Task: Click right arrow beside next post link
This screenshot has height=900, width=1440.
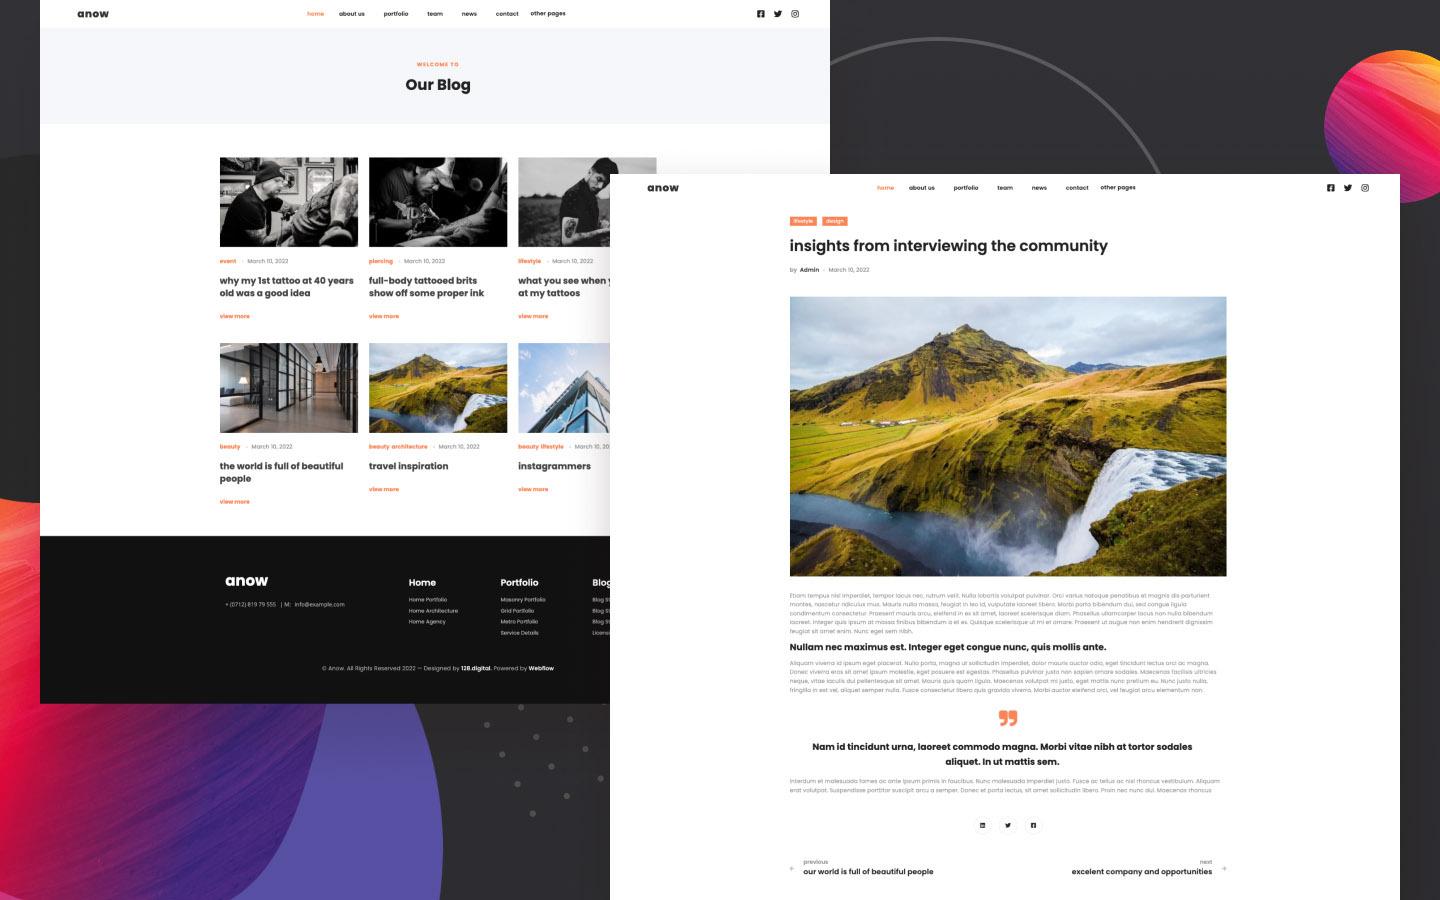Action: (x=1224, y=868)
